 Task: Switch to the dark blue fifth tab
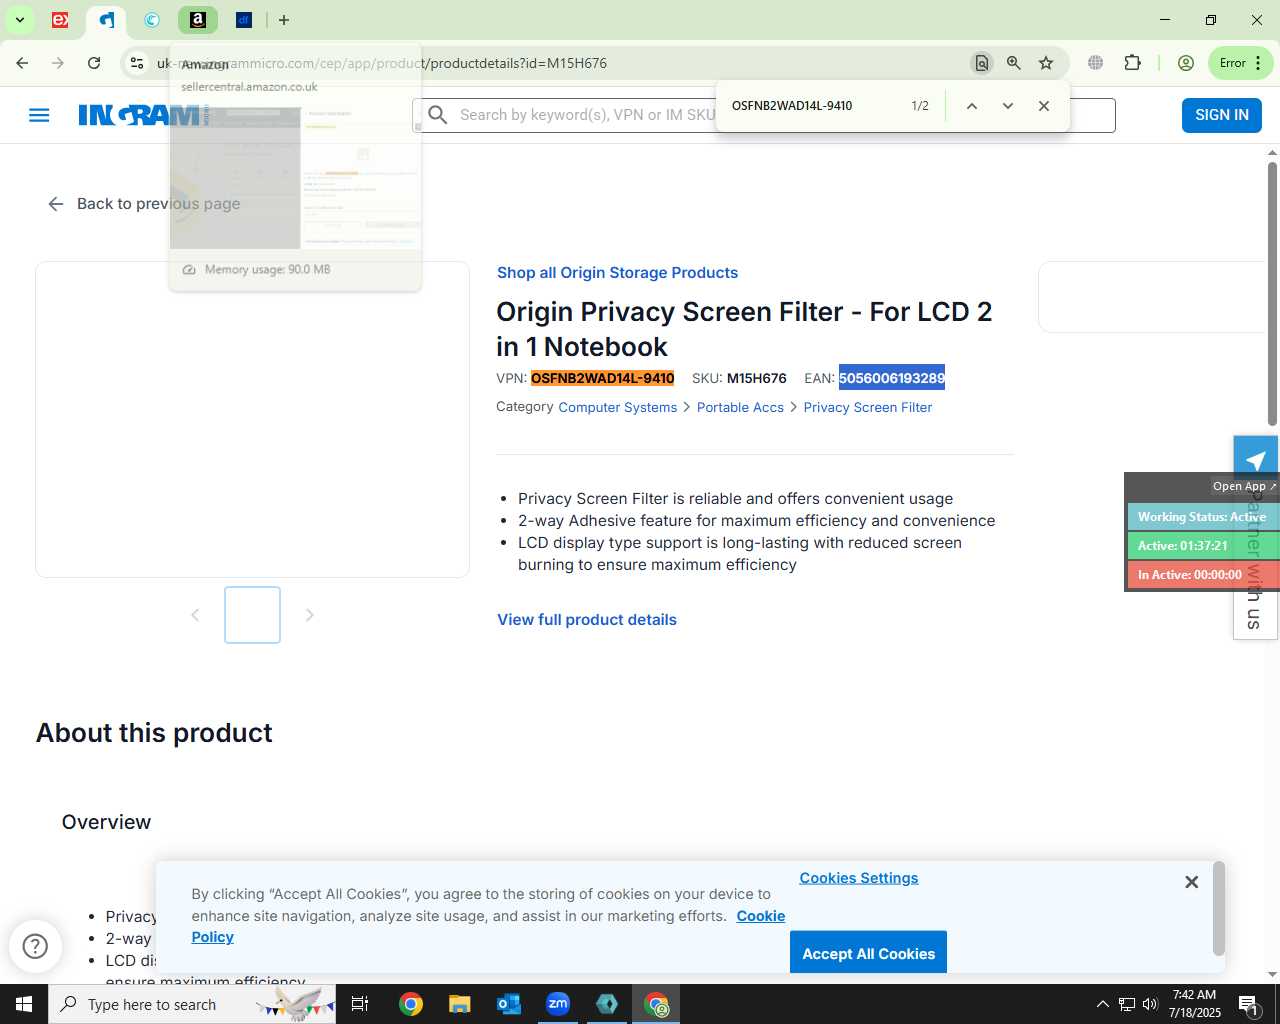coord(244,20)
